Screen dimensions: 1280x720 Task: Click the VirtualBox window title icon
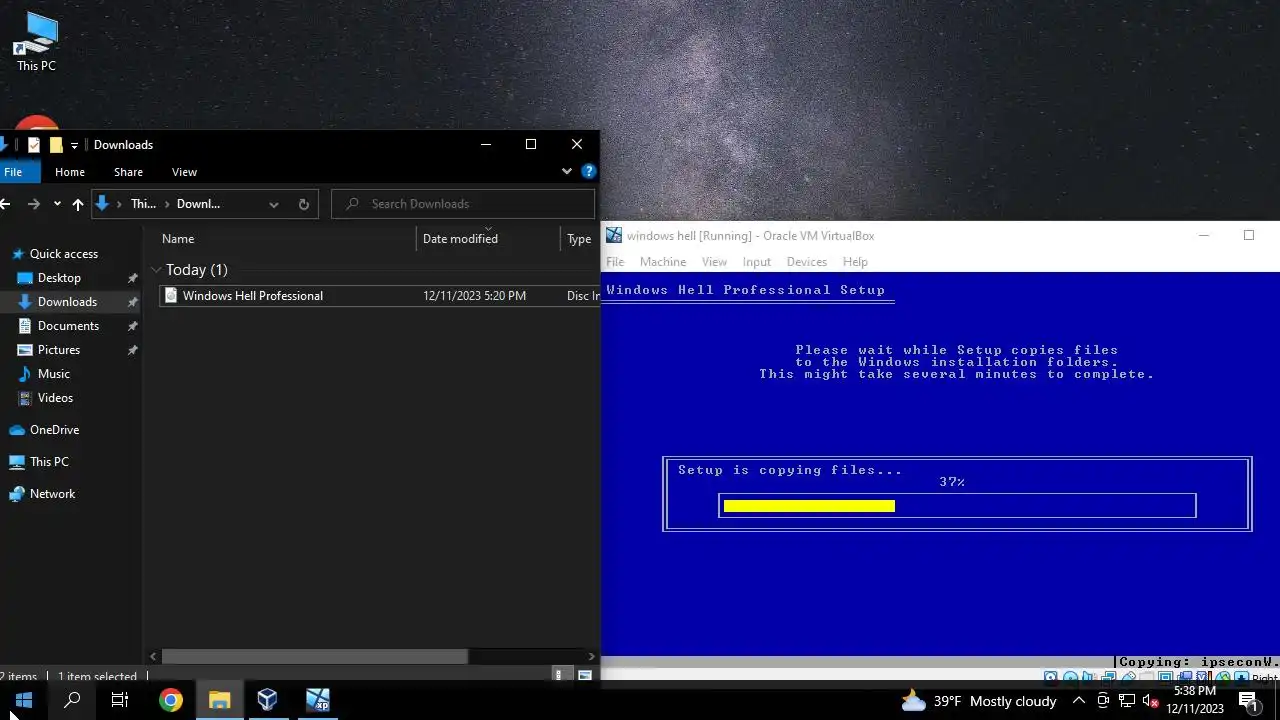click(614, 236)
